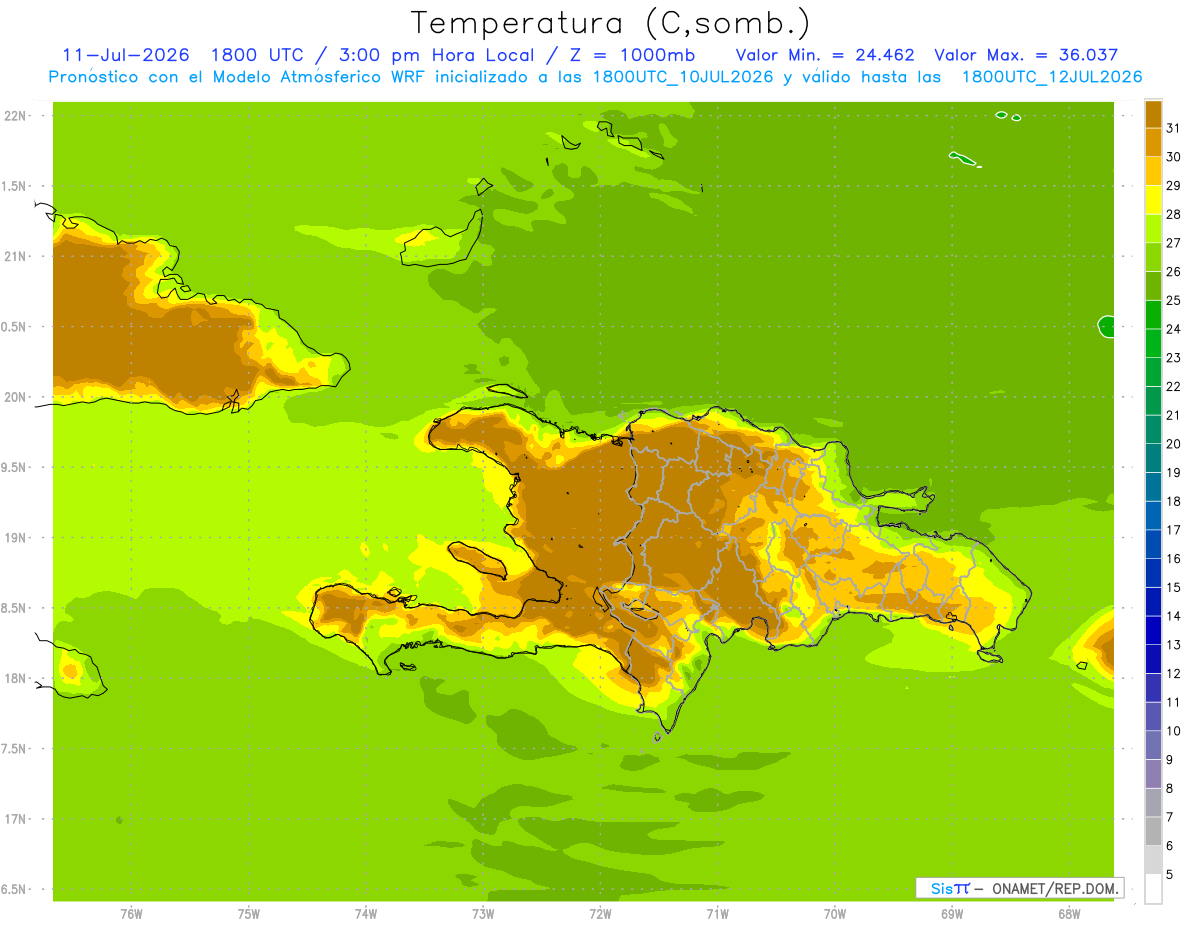Select the "11-Jul-2026" date text
1200x927 pixels.
click(126, 55)
